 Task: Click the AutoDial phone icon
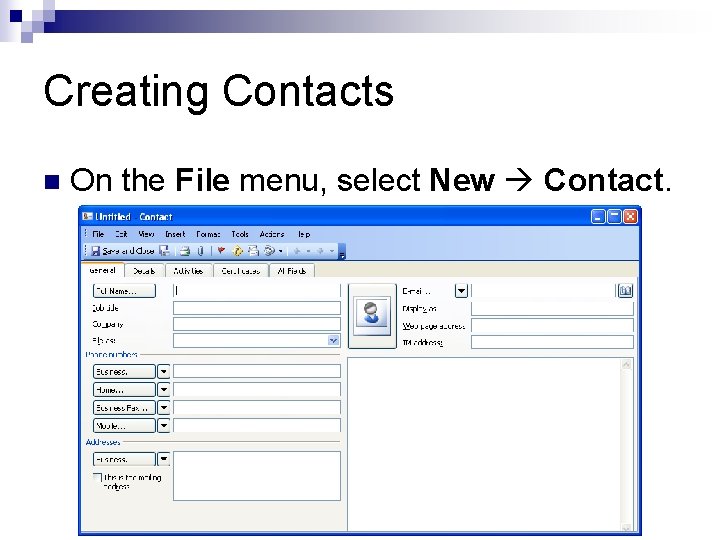point(270,251)
